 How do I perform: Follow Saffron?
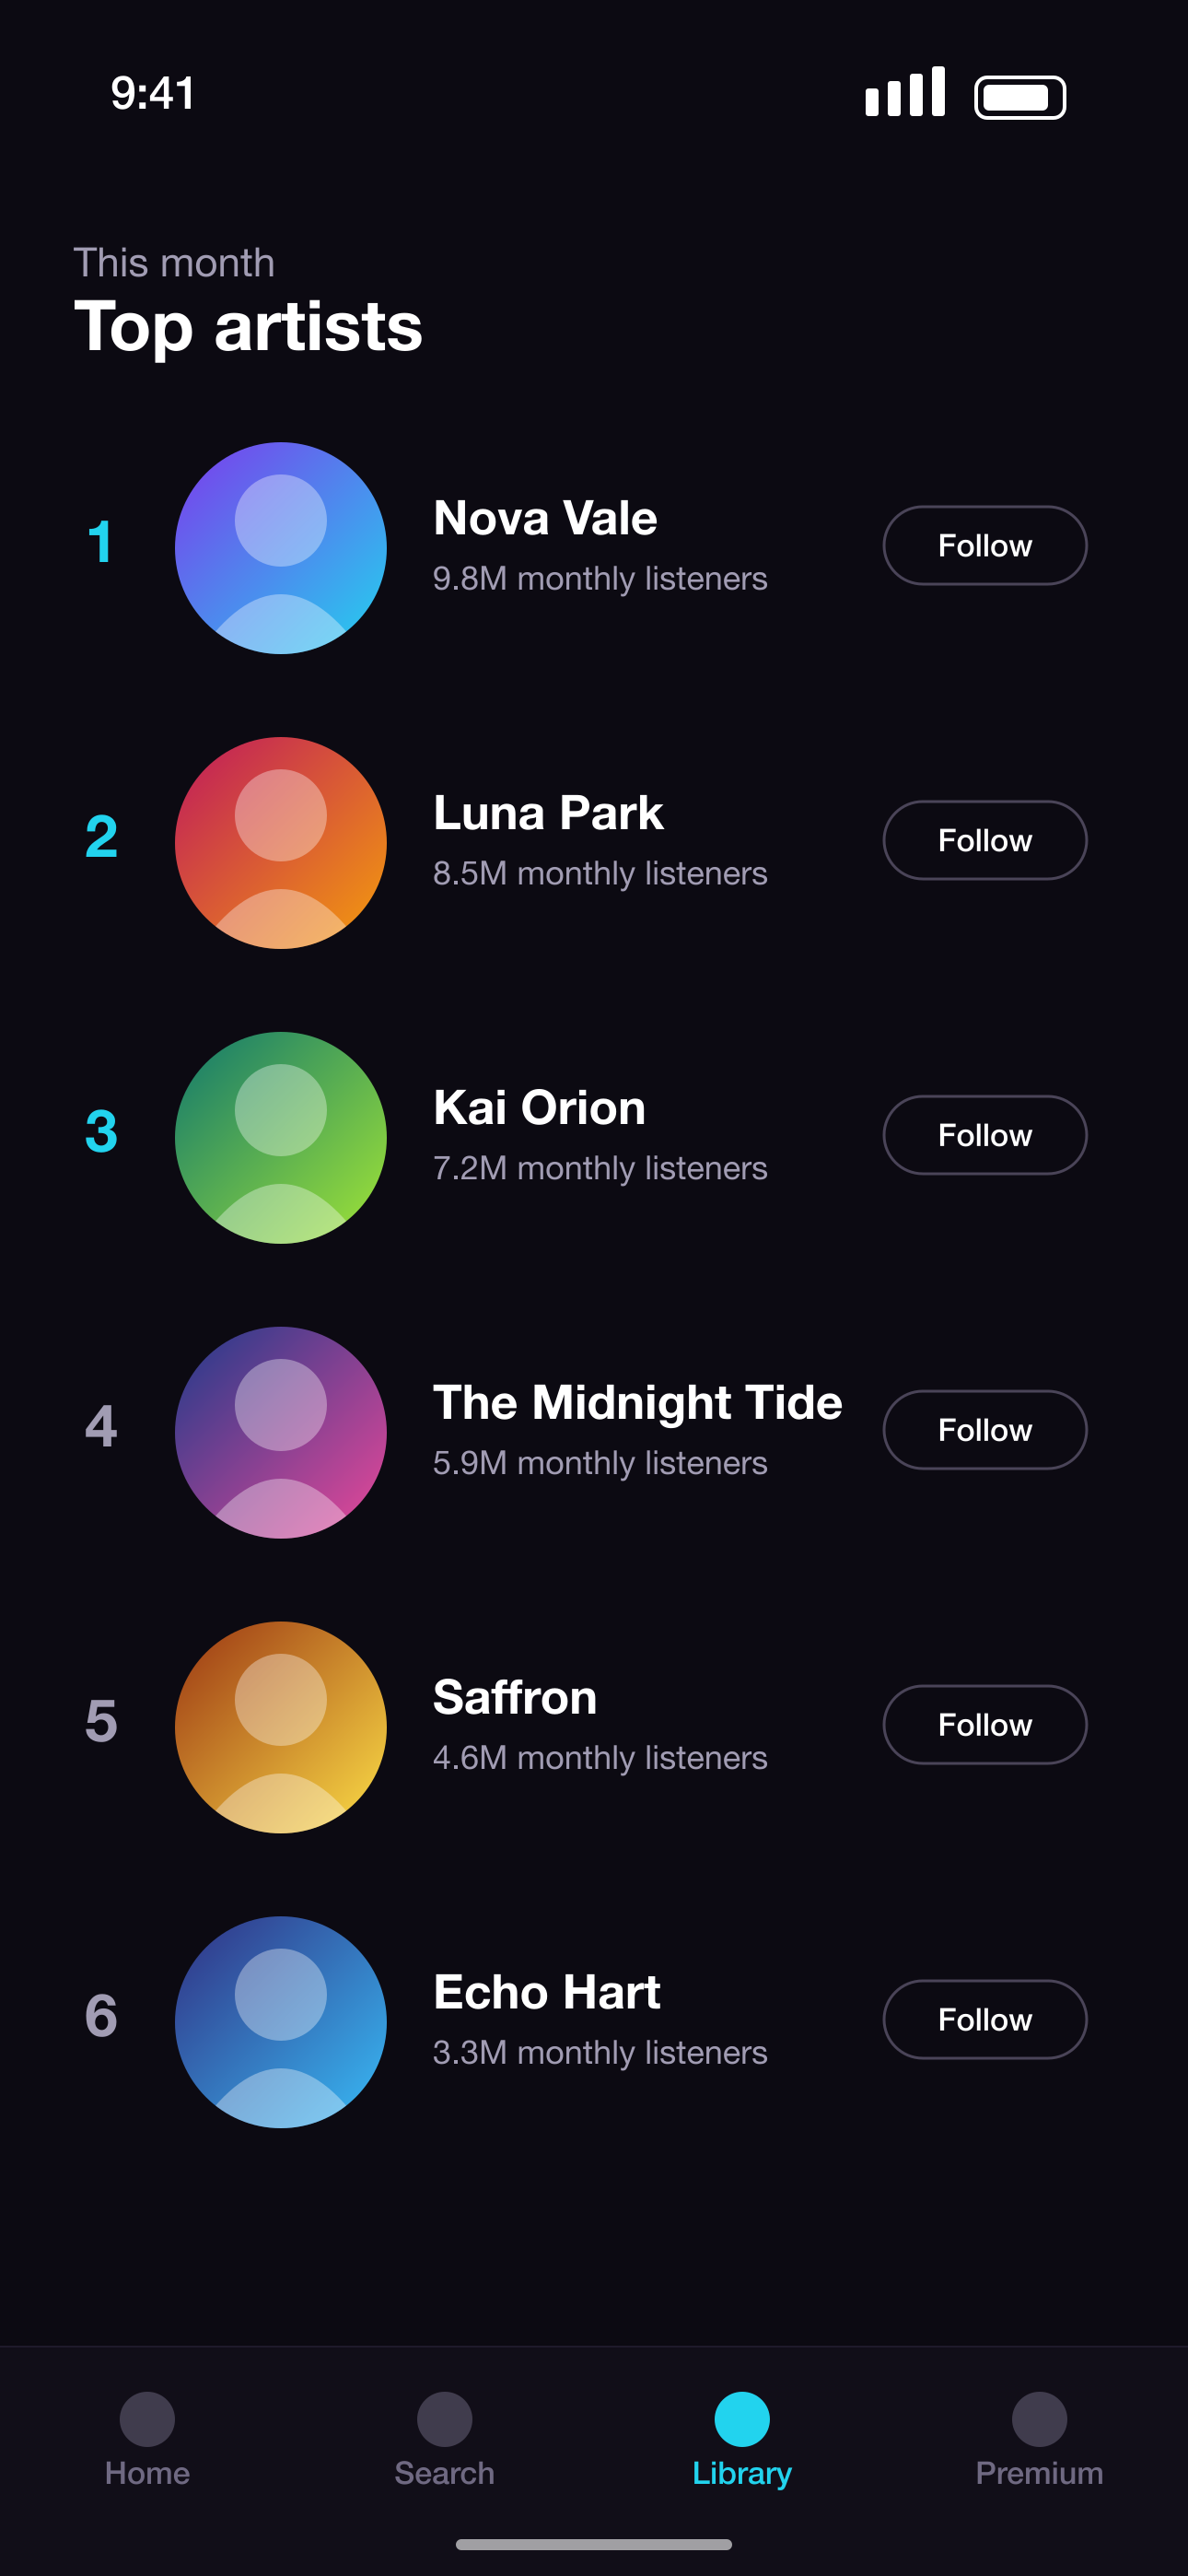985,1725
